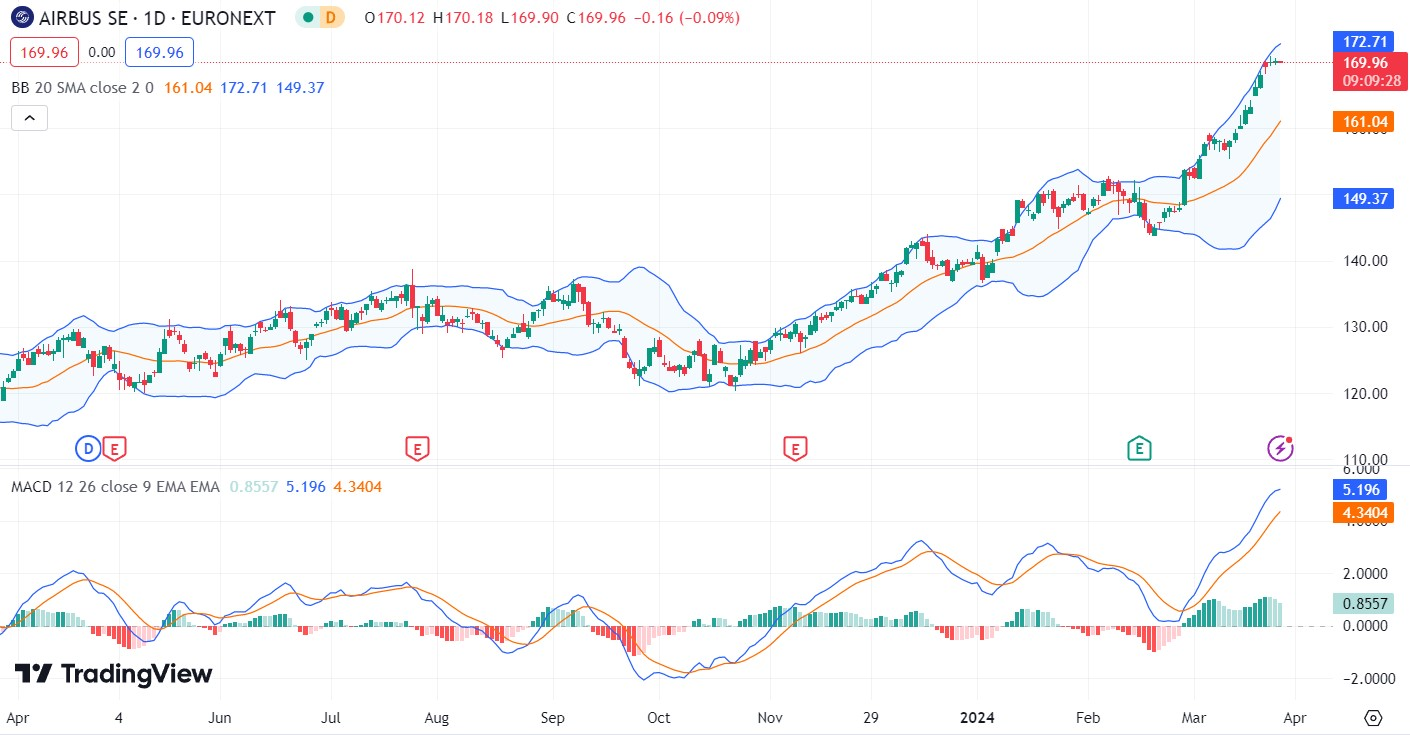Screen dimensions: 1410x735
Task: Collapse the indicator legend with chevron button
Action: [29, 118]
